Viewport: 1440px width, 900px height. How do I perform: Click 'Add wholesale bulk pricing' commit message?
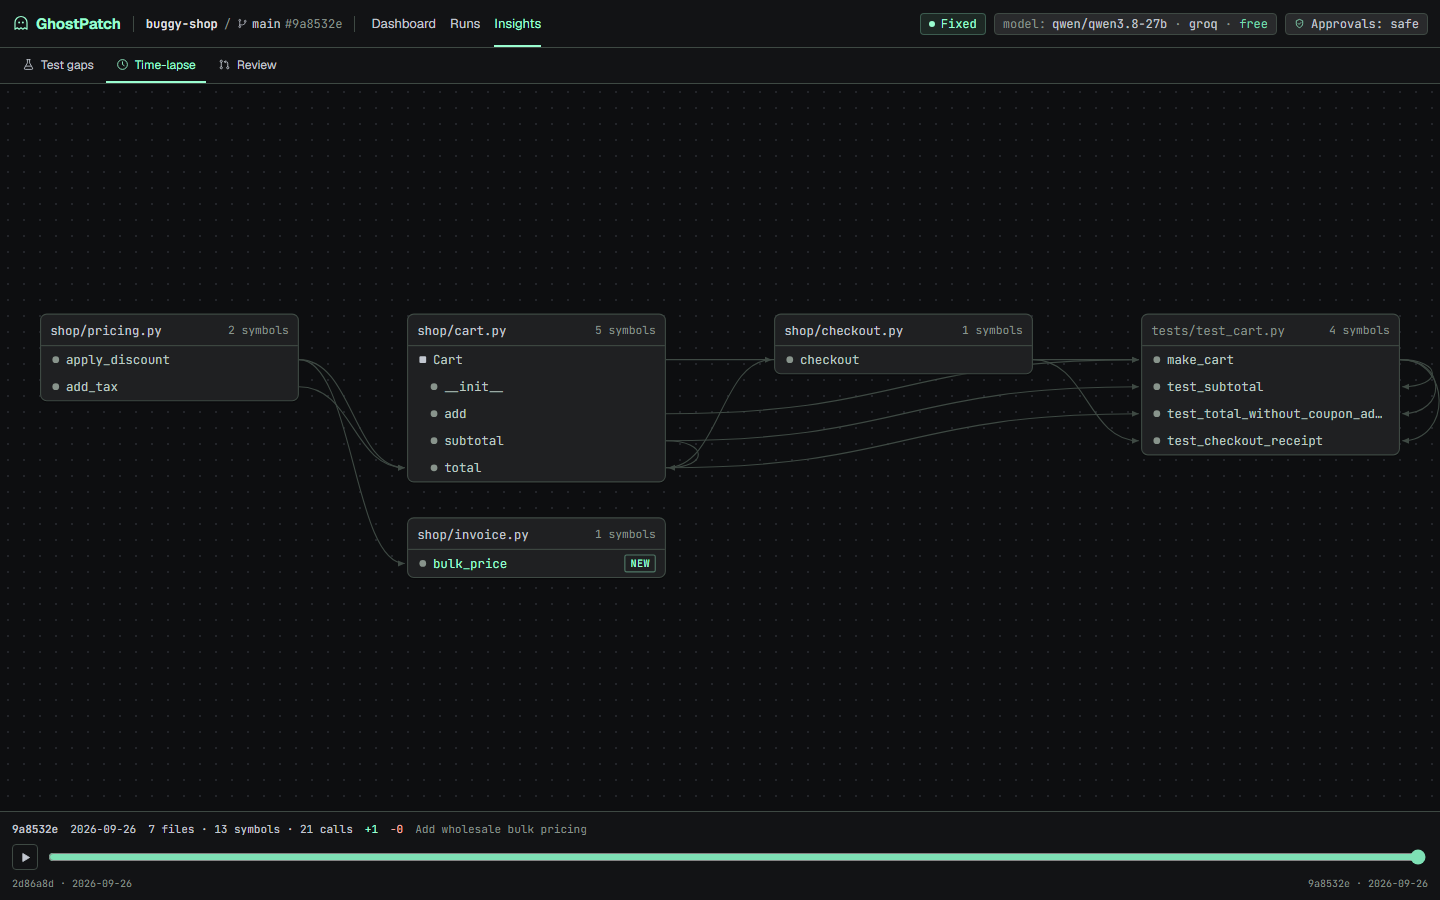pyautogui.click(x=501, y=830)
